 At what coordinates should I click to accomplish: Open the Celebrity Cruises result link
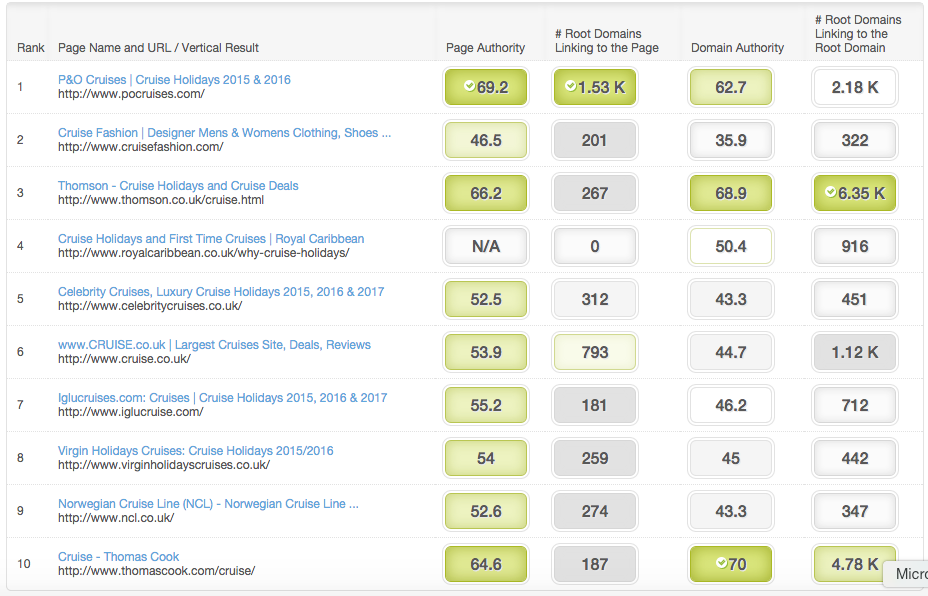tap(220, 292)
